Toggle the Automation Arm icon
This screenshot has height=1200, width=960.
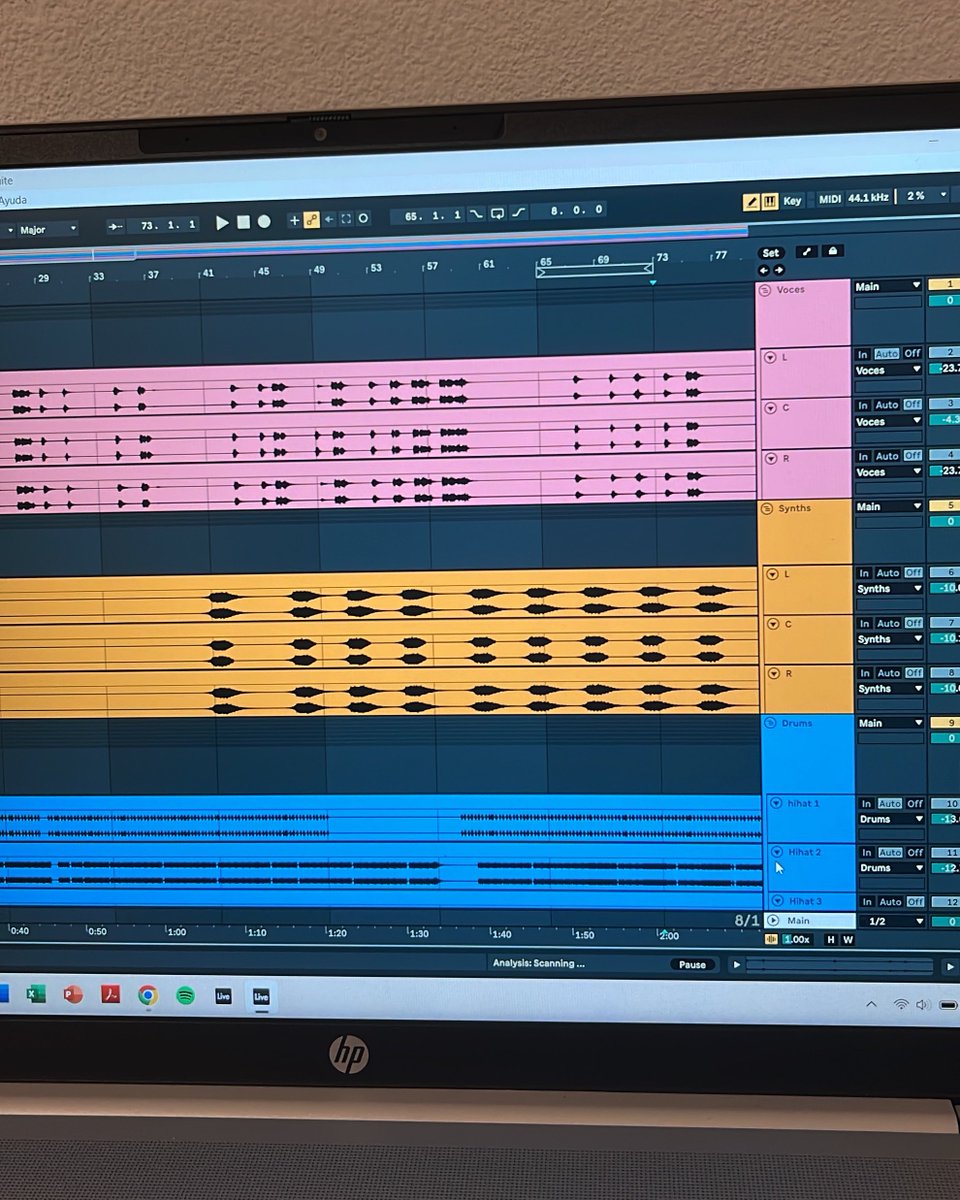(x=311, y=220)
